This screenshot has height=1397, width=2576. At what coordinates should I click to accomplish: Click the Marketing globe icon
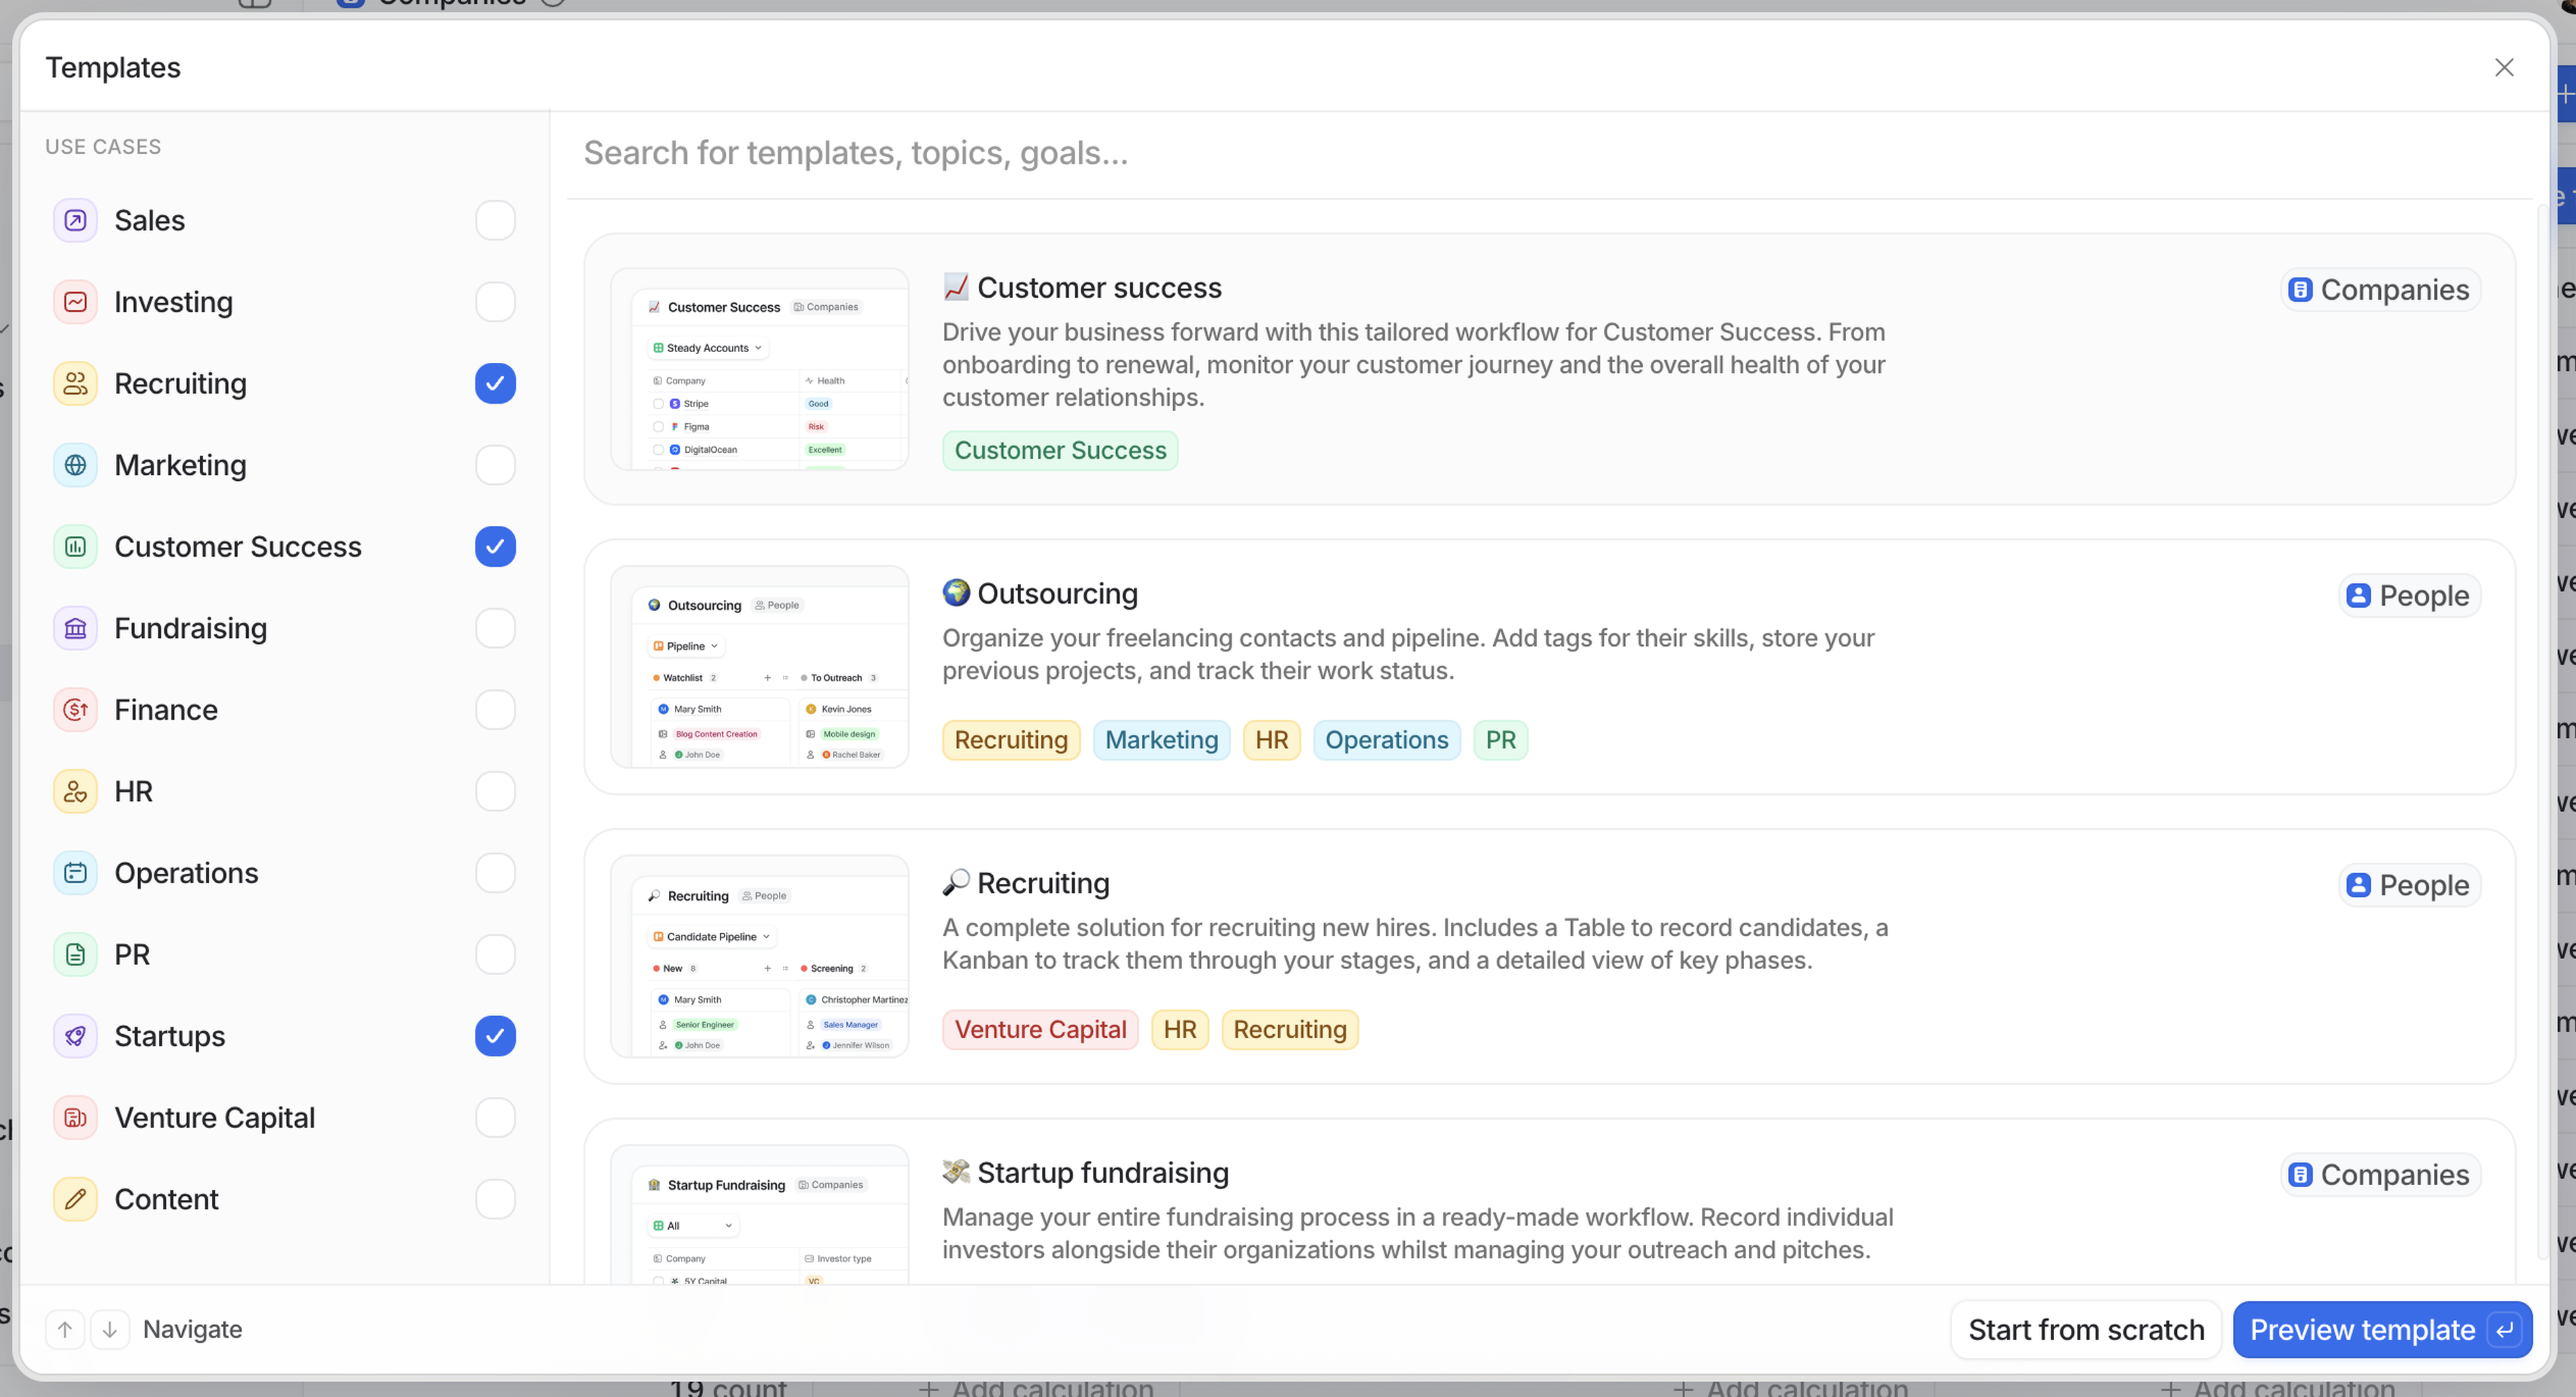pos(75,465)
